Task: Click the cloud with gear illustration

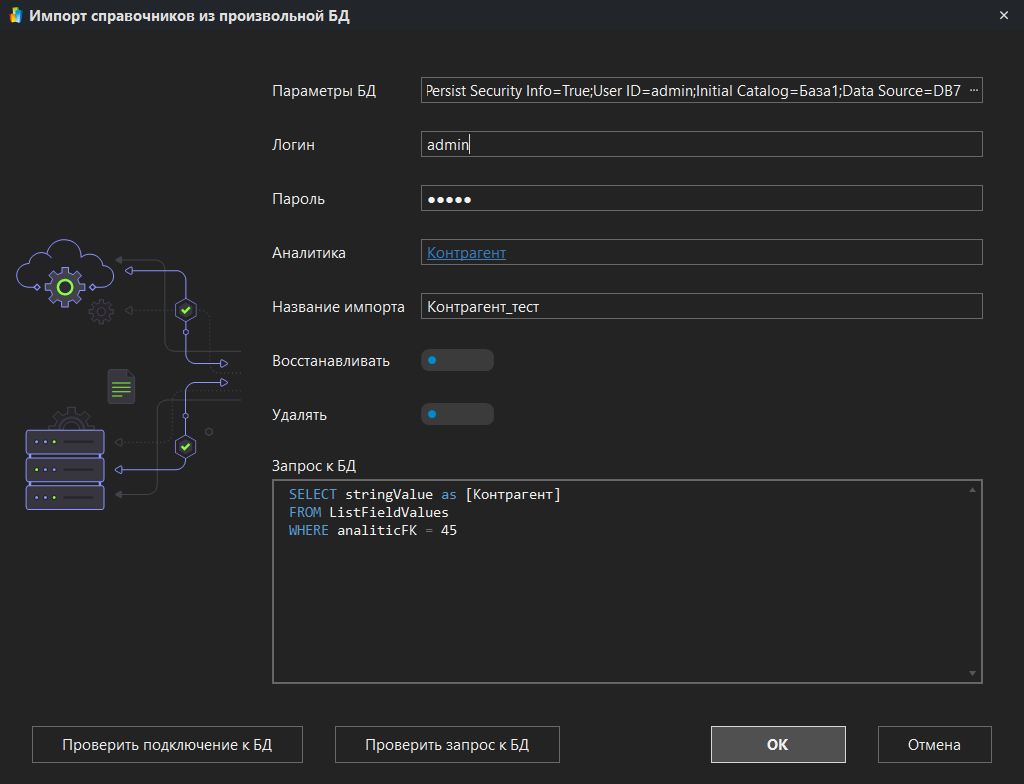Action: coord(65,273)
